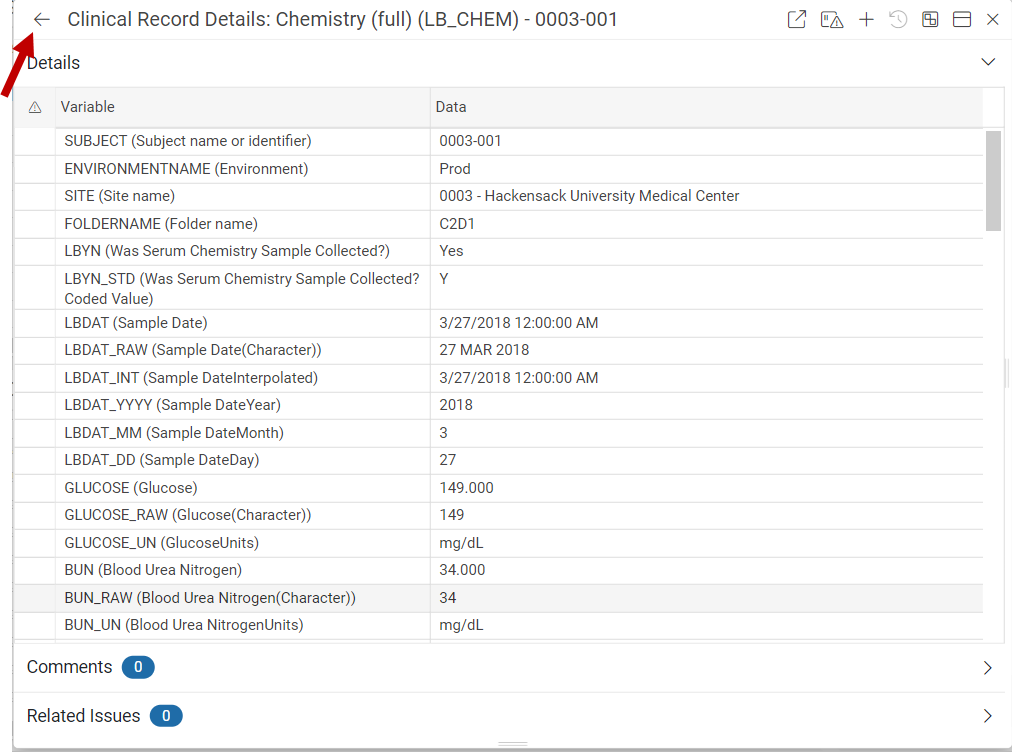Click the overlapping squares layout icon

[930, 19]
